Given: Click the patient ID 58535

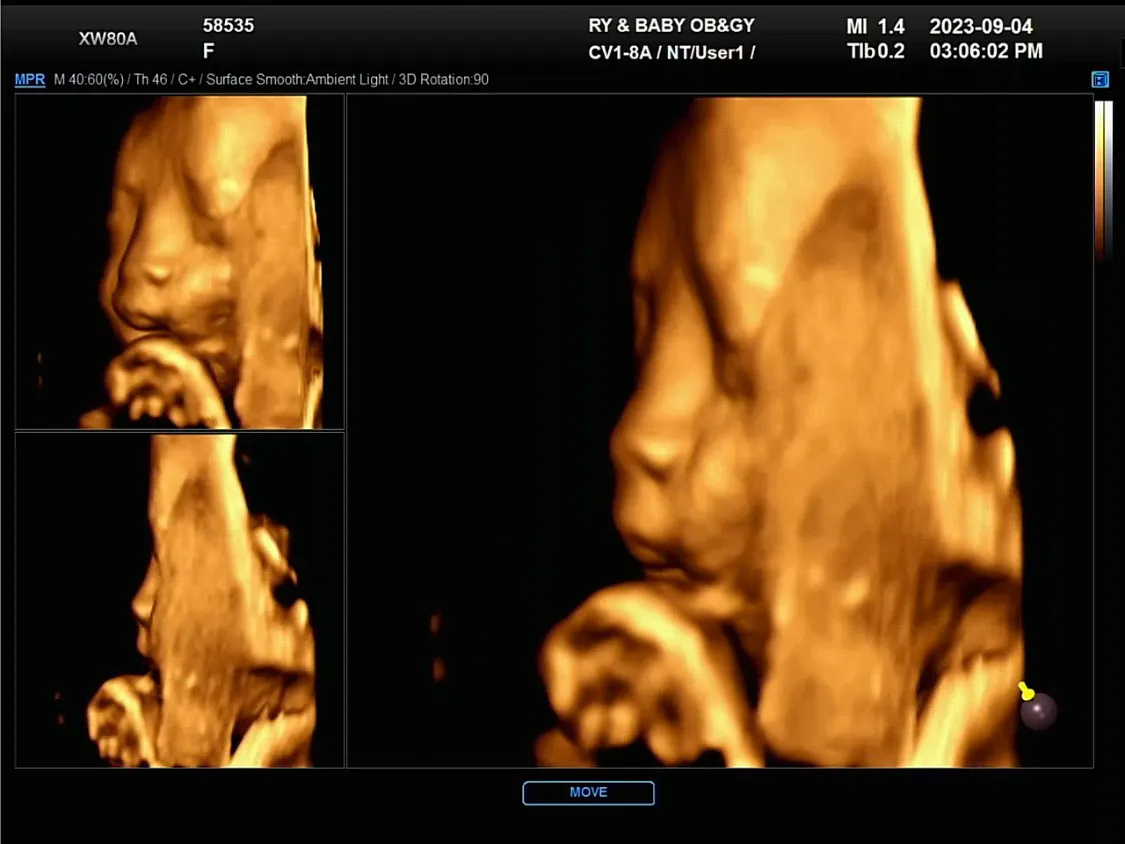Looking at the screenshot, I should pos(228,26).
